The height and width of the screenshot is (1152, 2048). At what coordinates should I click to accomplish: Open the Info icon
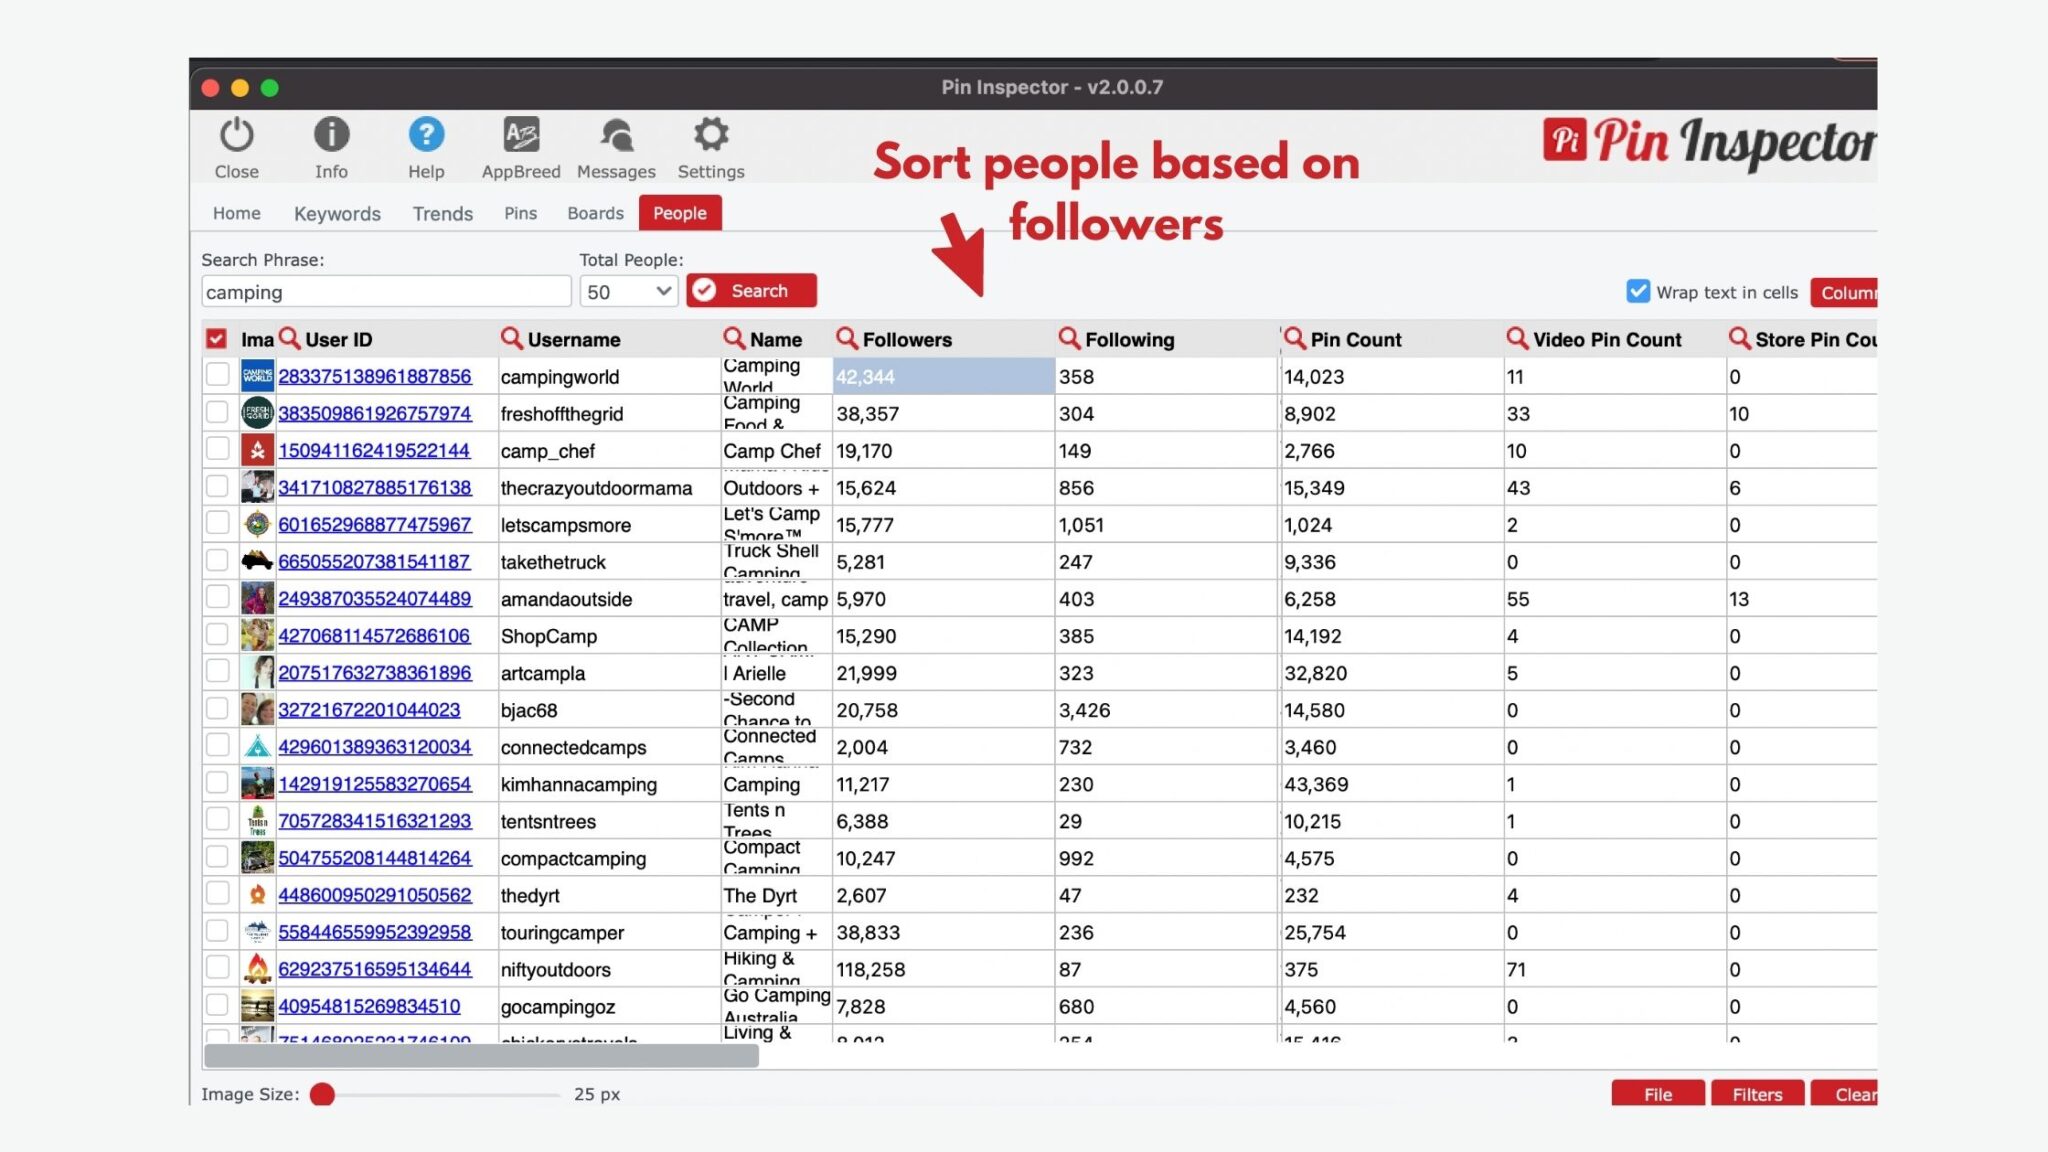(331, 135)
